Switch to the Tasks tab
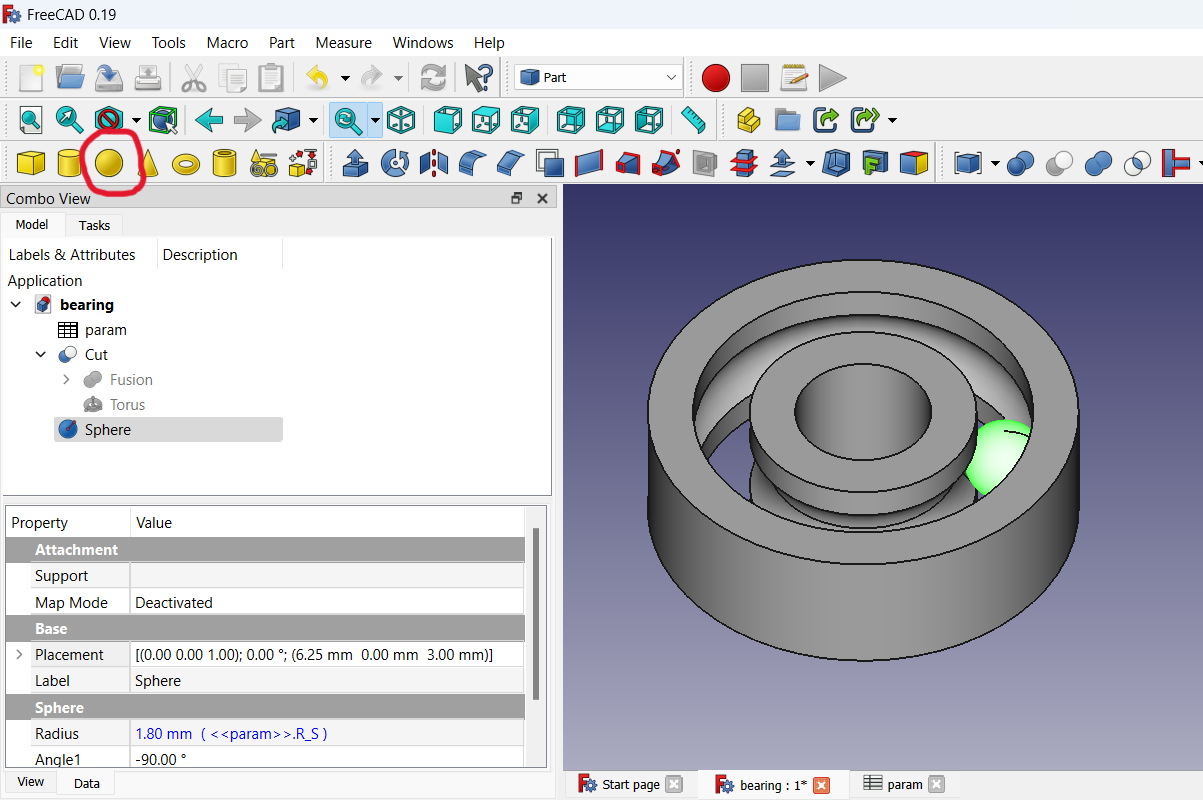Image resolution: width=1203 pixels, height=800 pixels. [x=93, y=225]
